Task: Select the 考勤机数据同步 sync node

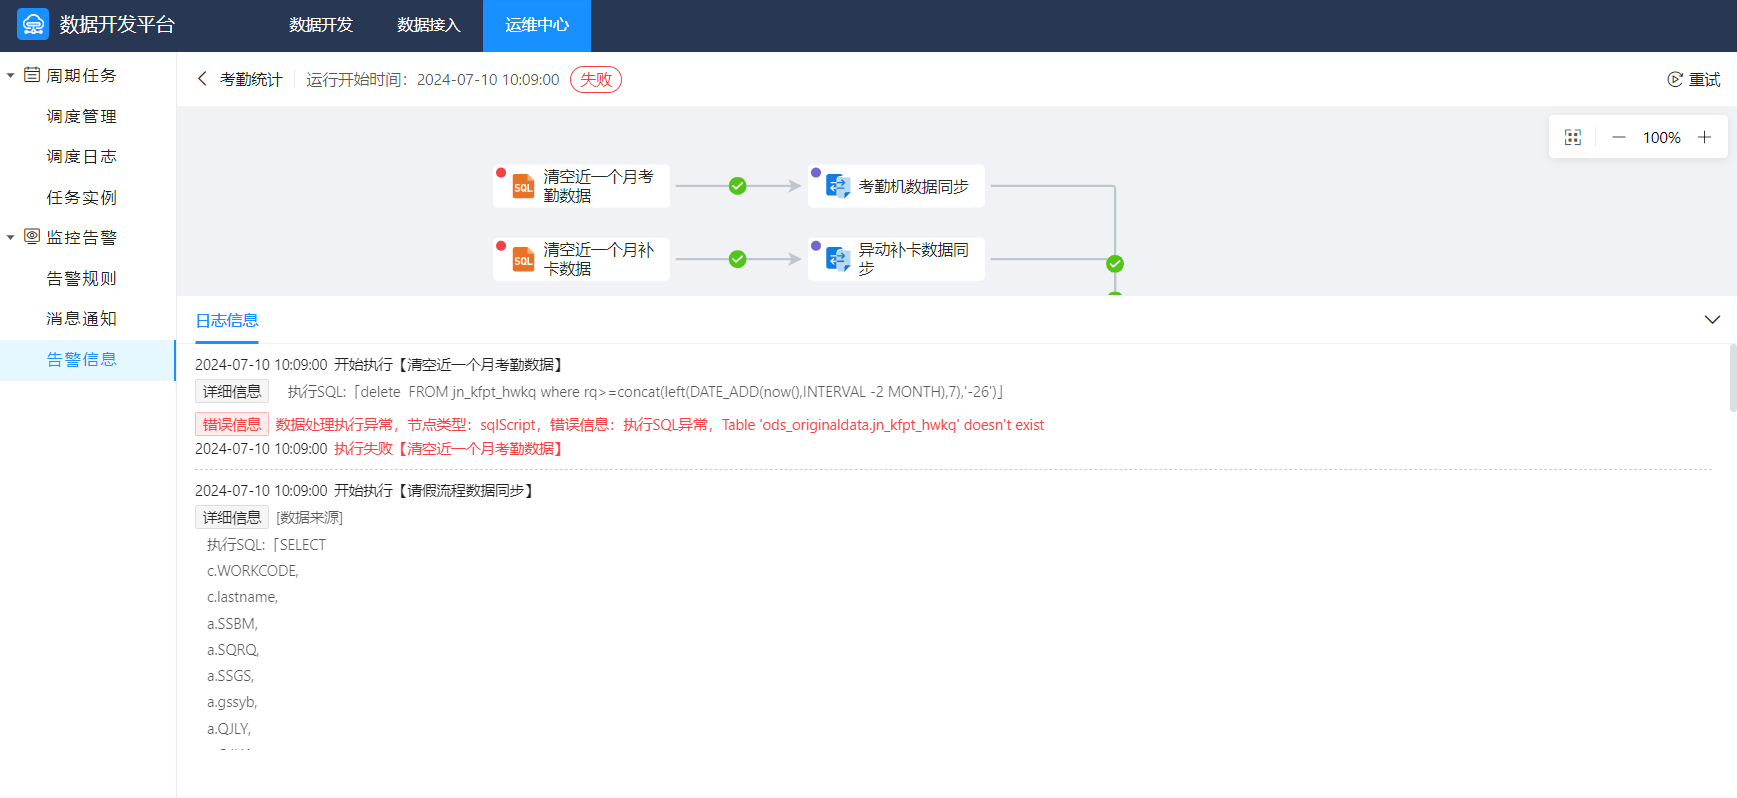Action: pos(896,187)
